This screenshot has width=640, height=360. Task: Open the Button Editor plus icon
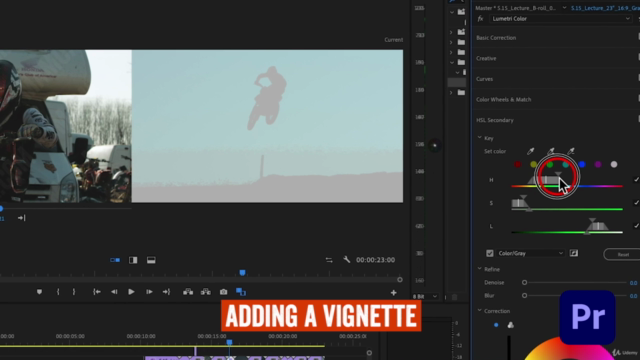[393, 293]
